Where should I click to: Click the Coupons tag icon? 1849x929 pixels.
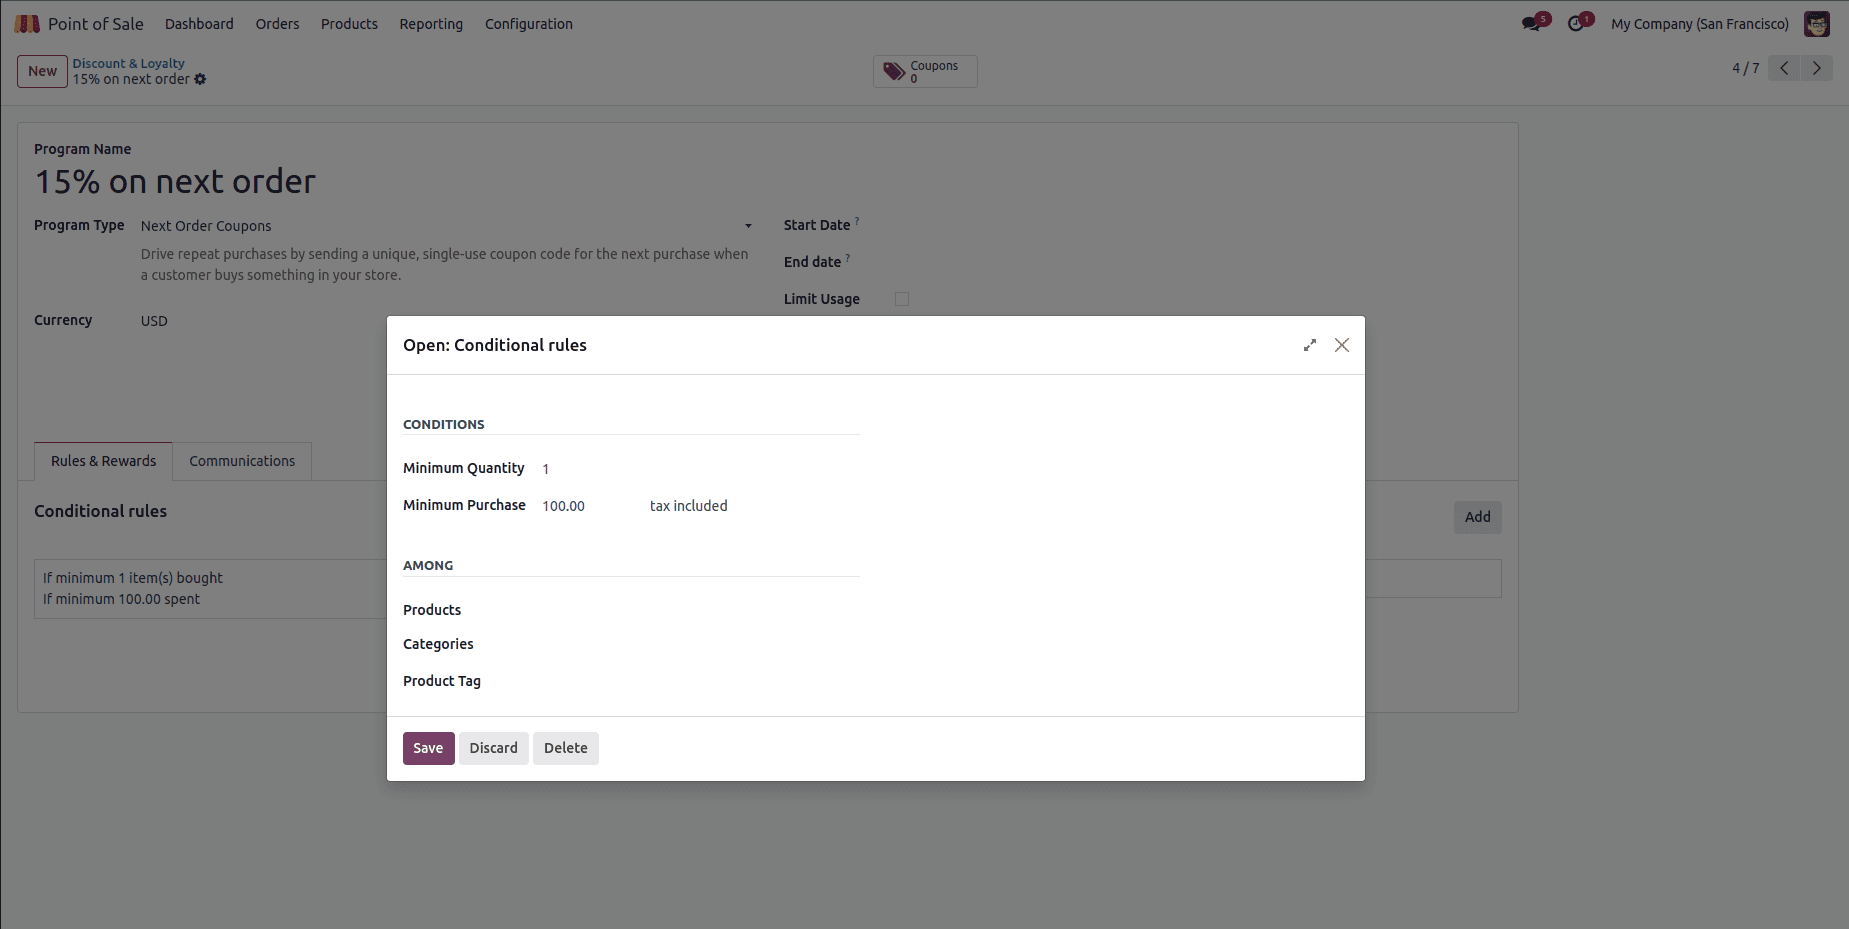[894, 72]
